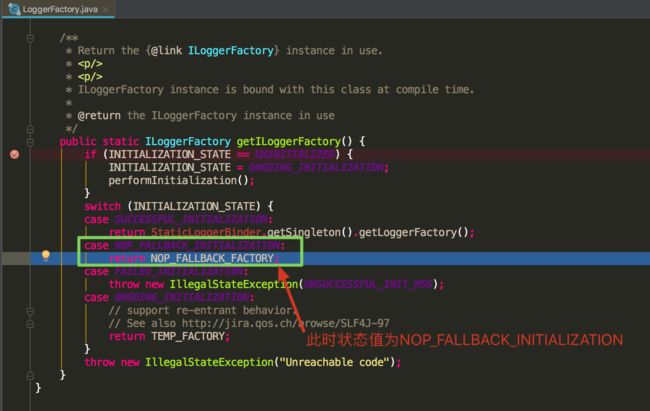650x411 pixels.
Task: Open the yellow lightbulb intention actions
Action: [46, 255]
